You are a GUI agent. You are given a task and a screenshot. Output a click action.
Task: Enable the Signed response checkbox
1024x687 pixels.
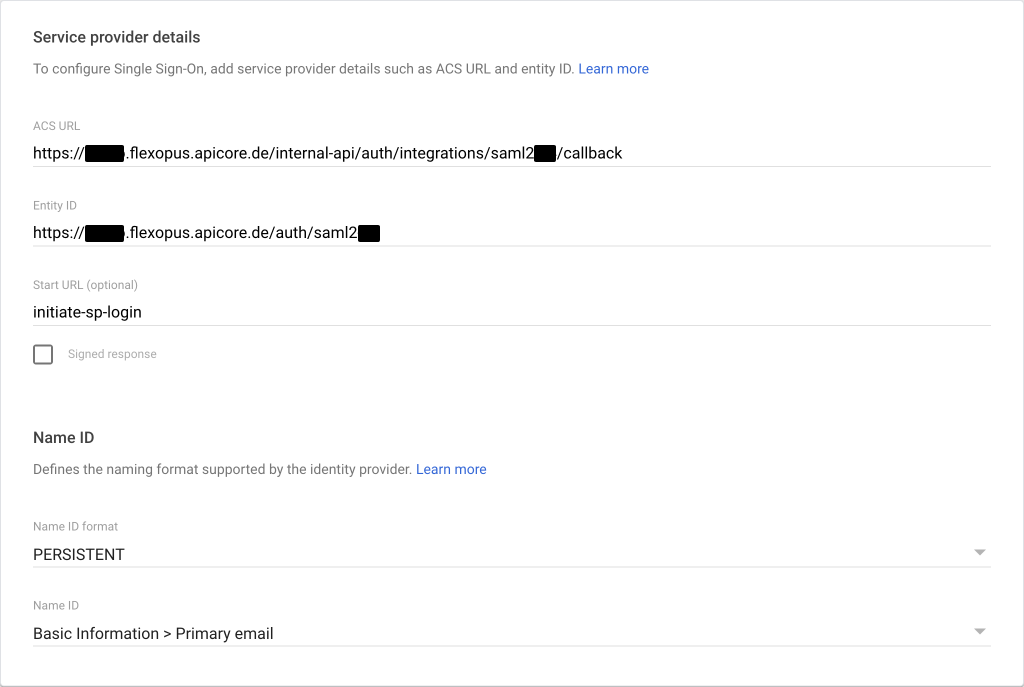[x=43, y=354]
